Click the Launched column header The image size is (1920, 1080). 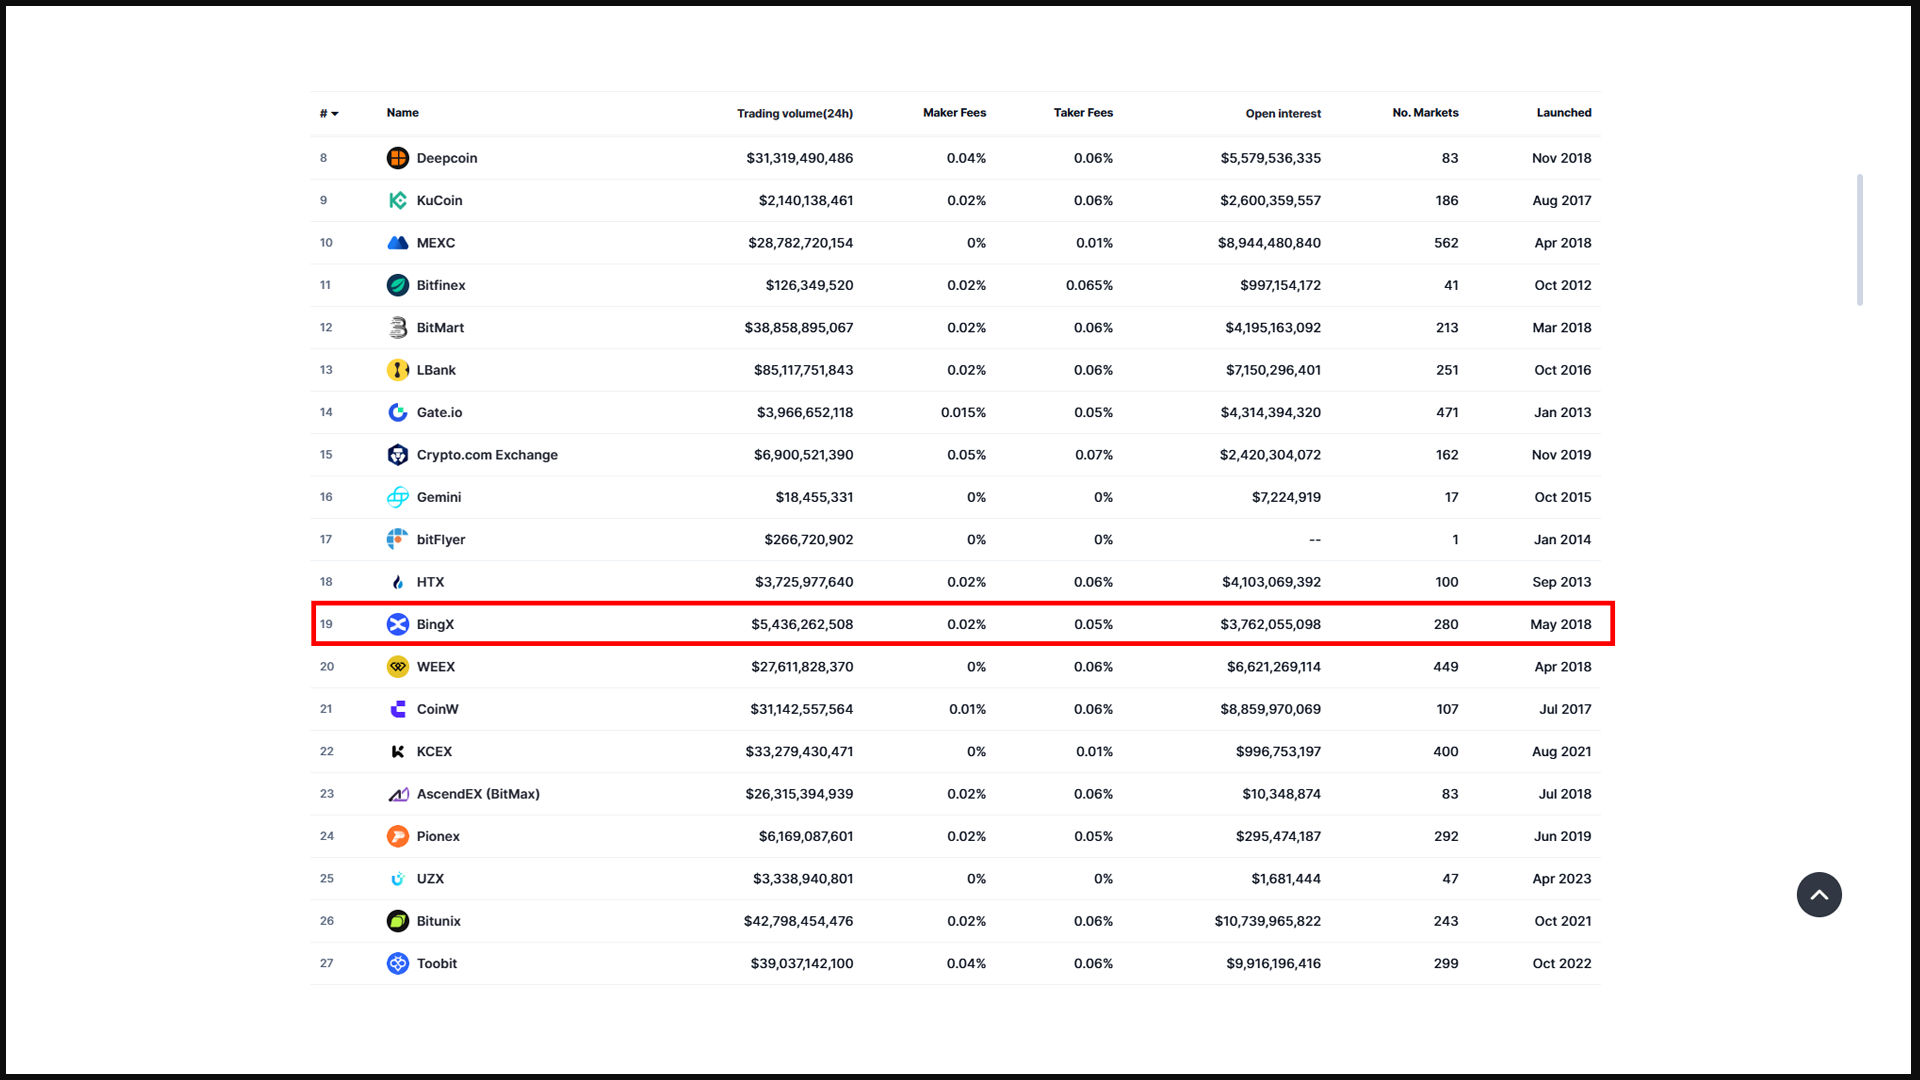point(1563,113)
